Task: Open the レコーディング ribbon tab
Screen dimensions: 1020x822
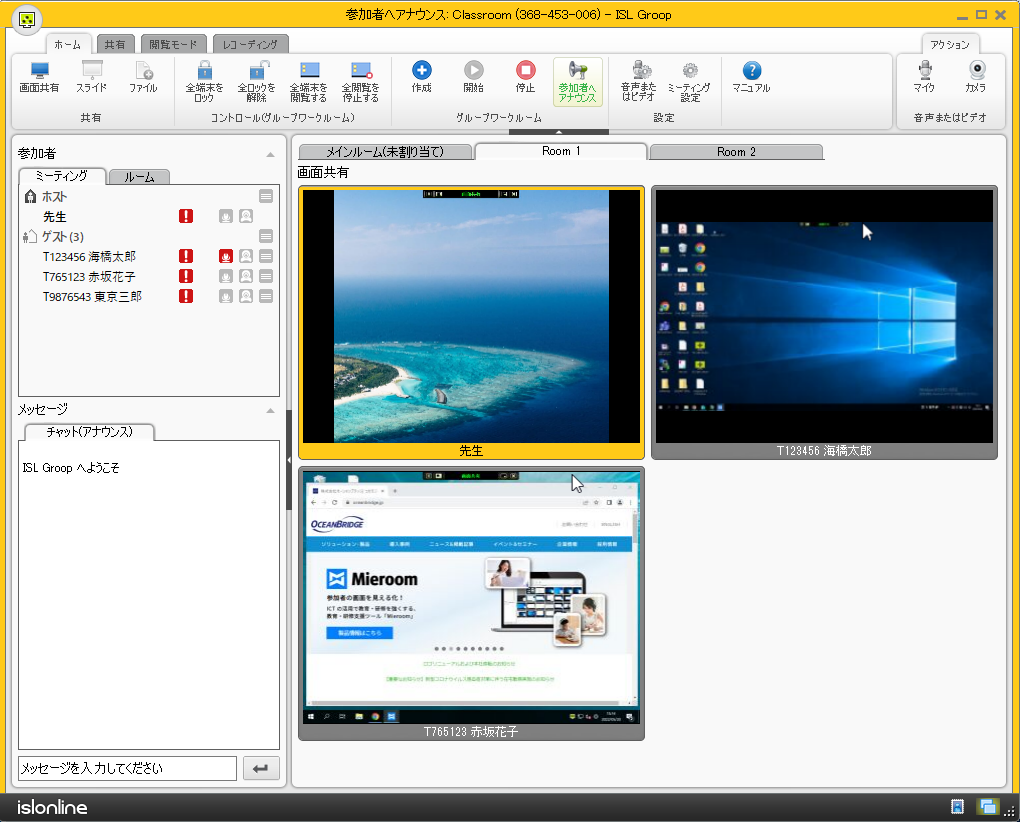Action: [x=251, y=44]
